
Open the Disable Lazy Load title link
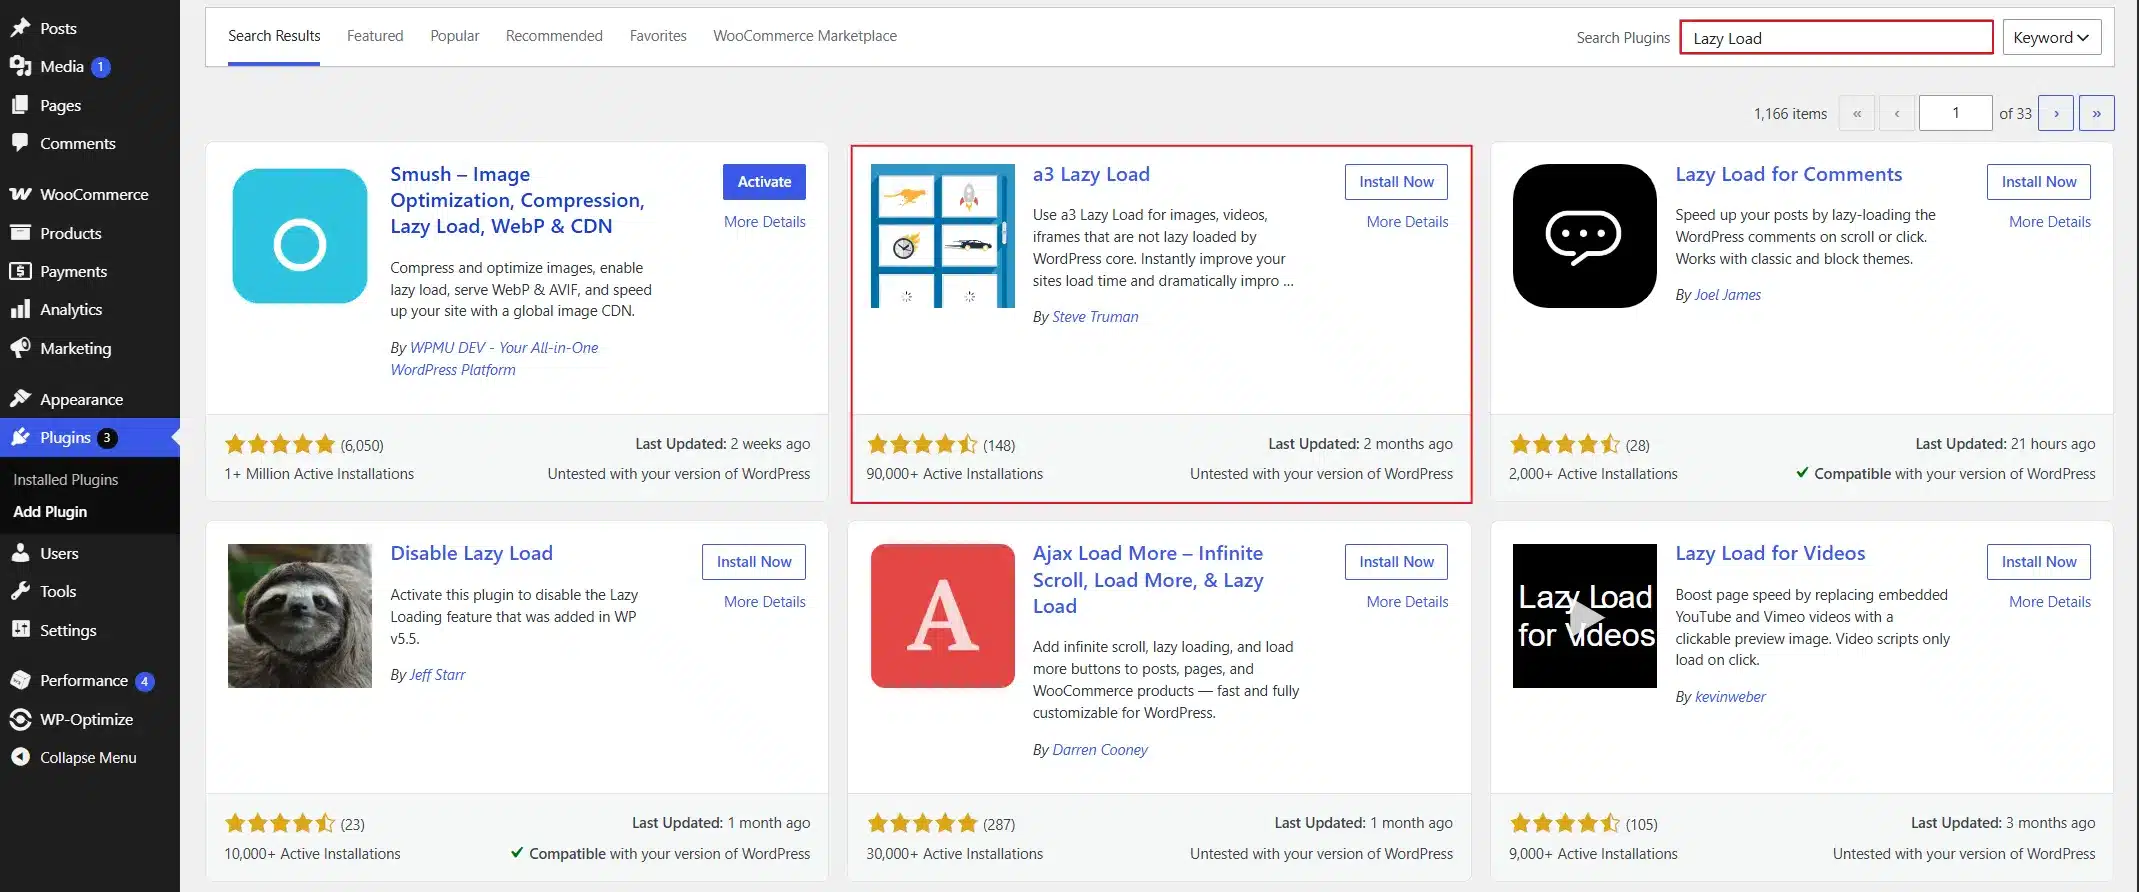coord(471,553)
